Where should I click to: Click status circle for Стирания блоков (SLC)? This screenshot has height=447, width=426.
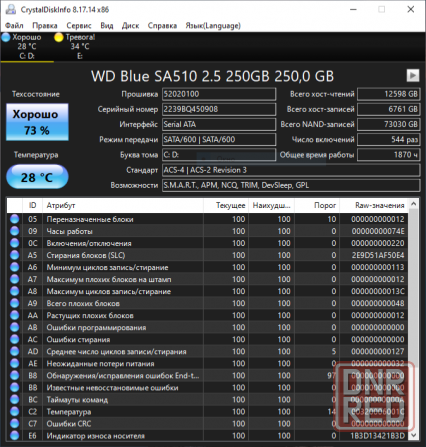[x=14, y=255]
